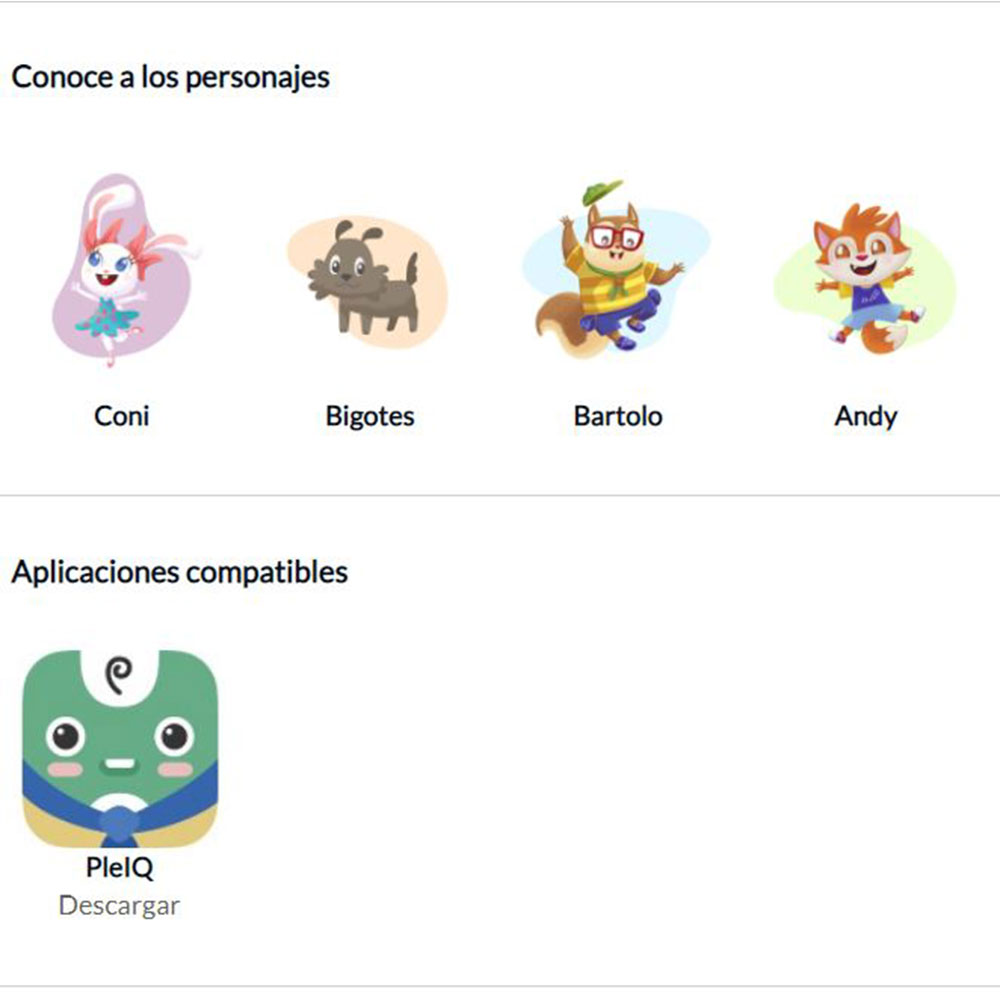The image size is (1000, 1000).
Task: Click Bartolo's flying green cap
Action: (601, 191)
